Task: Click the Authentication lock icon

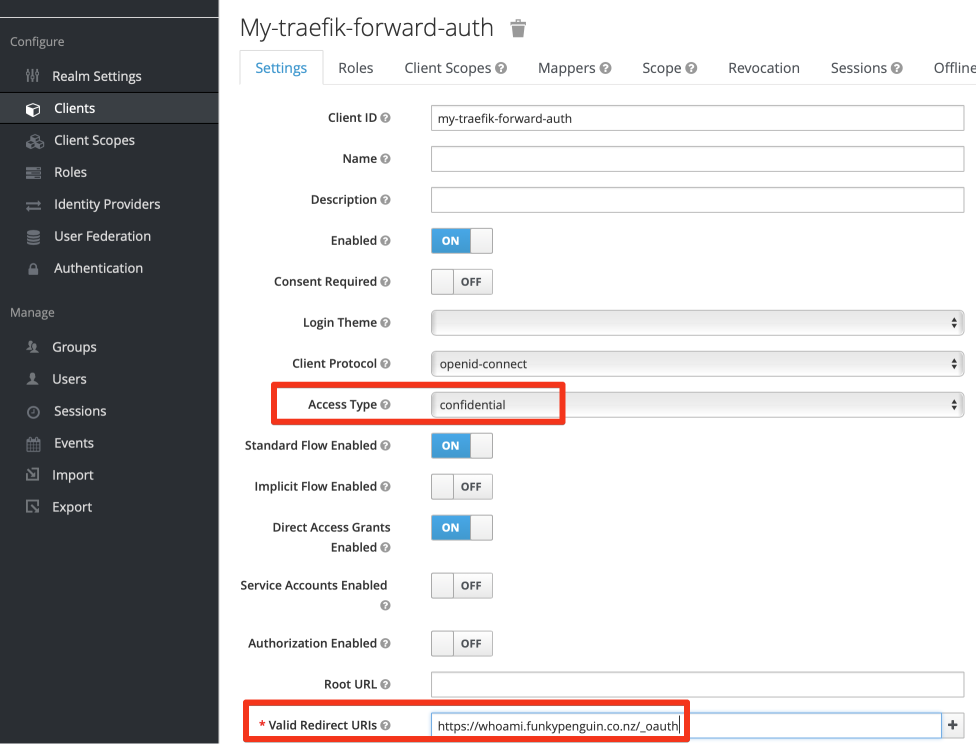Action: point(33,269)
